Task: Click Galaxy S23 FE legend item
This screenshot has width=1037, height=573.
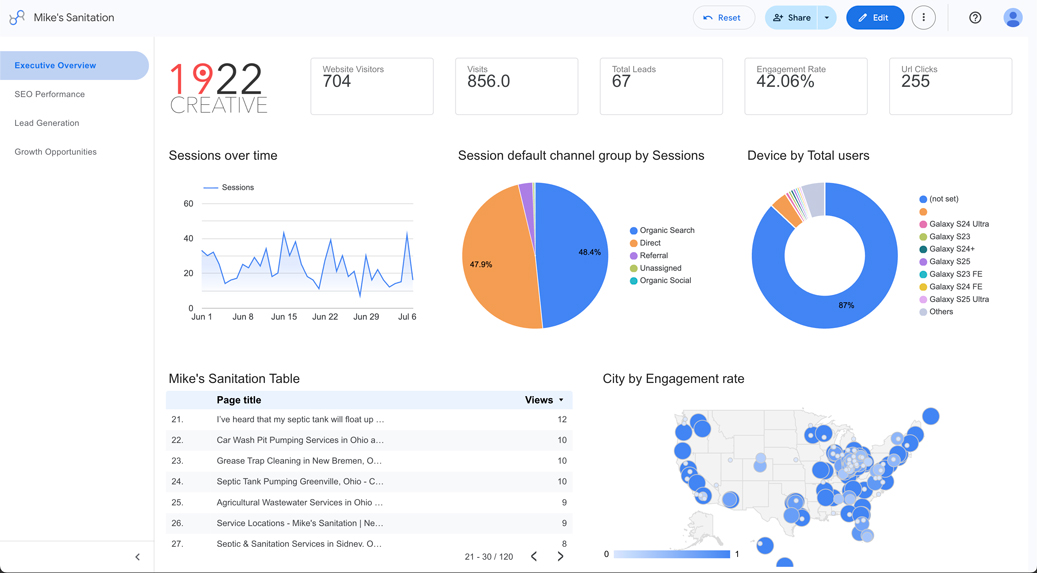Action: pyautogui.click(x=951, y=275)
